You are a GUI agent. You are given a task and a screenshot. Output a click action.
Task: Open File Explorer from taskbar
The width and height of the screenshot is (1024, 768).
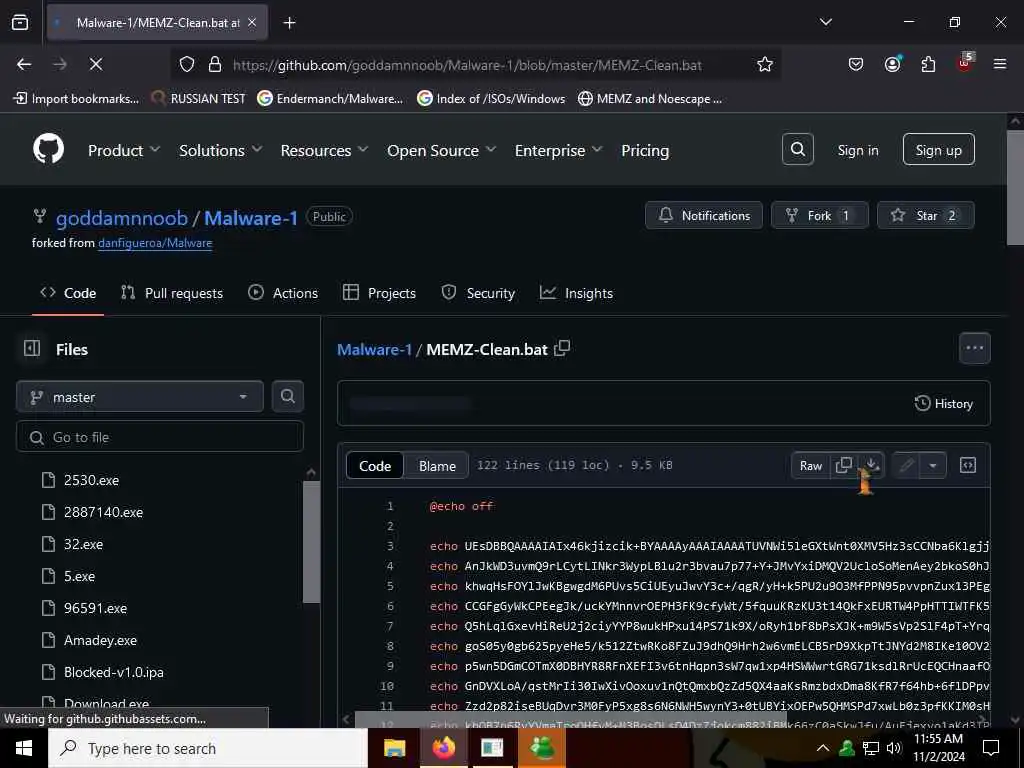point(394,748)
